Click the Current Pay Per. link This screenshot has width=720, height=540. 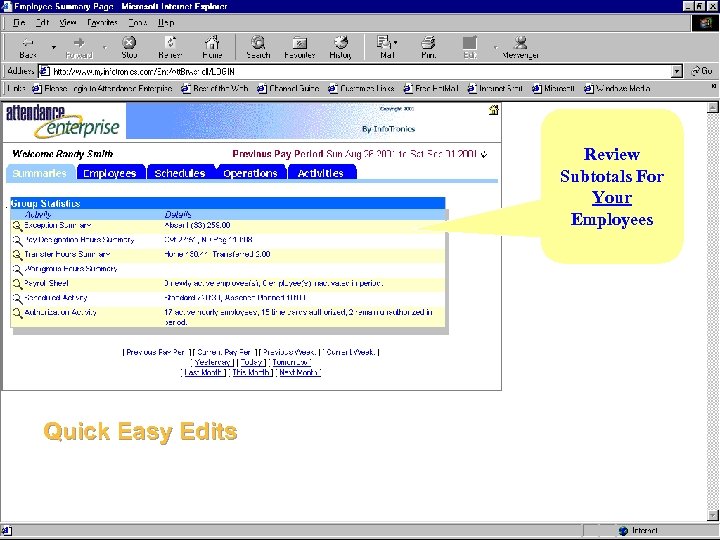click(225, 353)
